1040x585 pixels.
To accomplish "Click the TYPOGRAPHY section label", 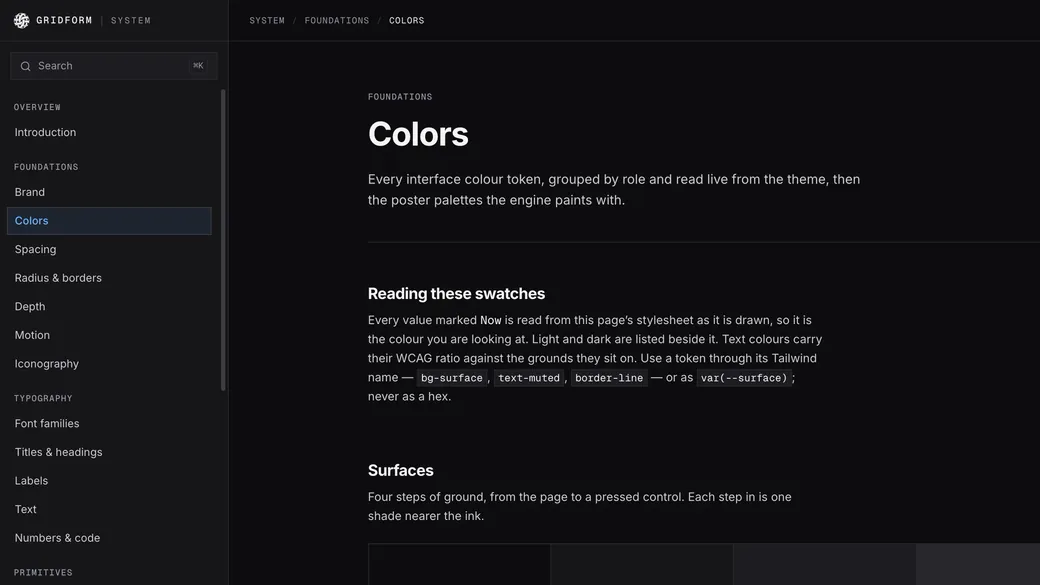I will 43,399.
